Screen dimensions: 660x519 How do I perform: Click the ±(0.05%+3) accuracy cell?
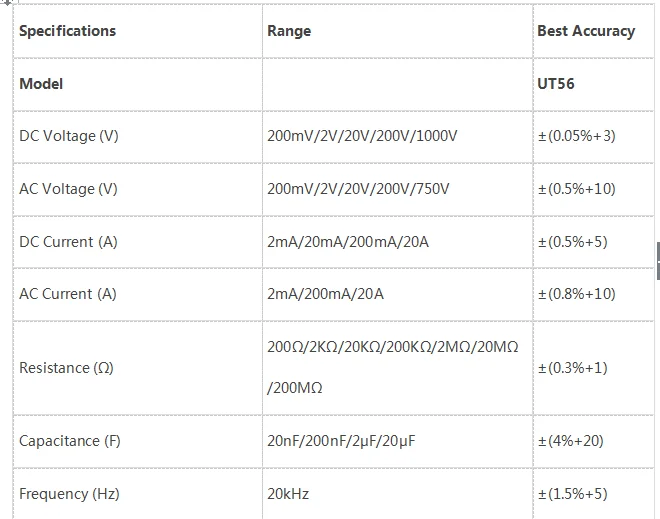click(594, 137)
